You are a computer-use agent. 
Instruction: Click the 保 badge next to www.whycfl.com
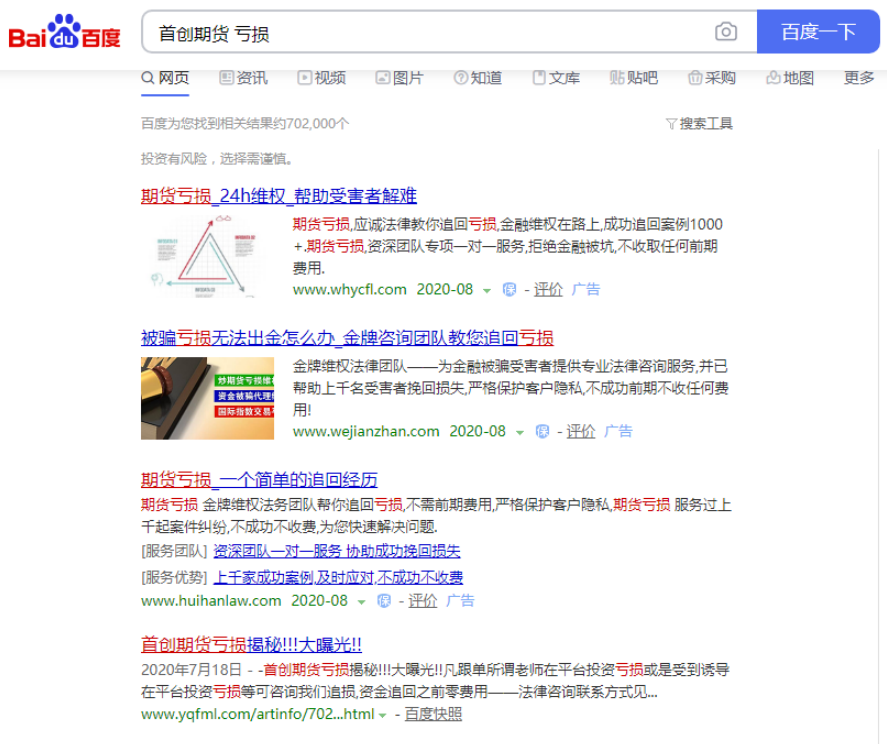point(509,290)
